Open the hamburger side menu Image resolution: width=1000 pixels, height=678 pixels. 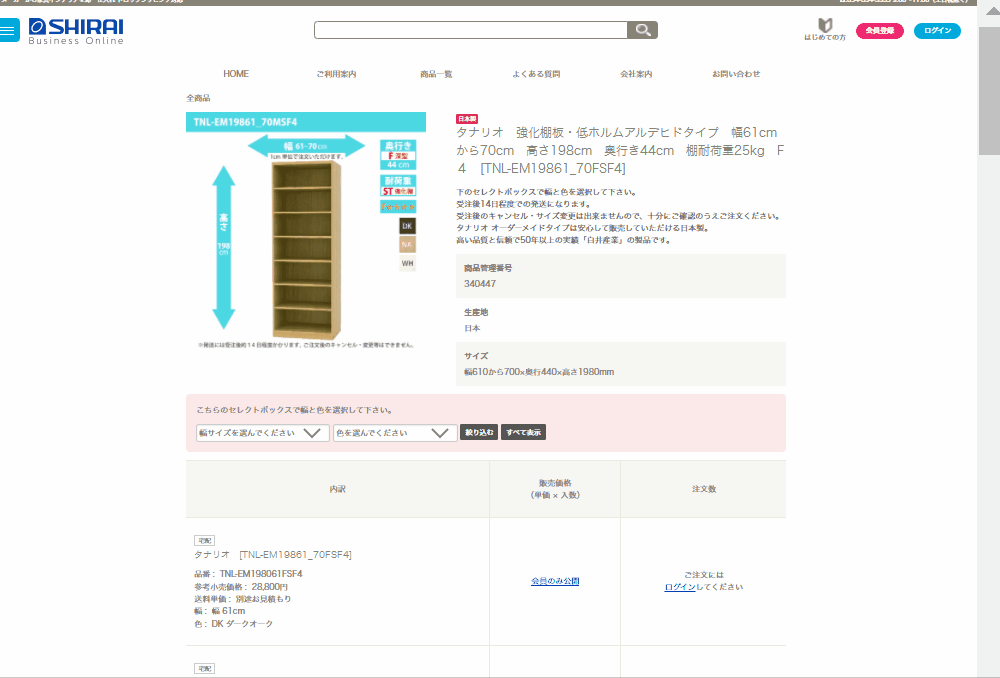(9, 30)
